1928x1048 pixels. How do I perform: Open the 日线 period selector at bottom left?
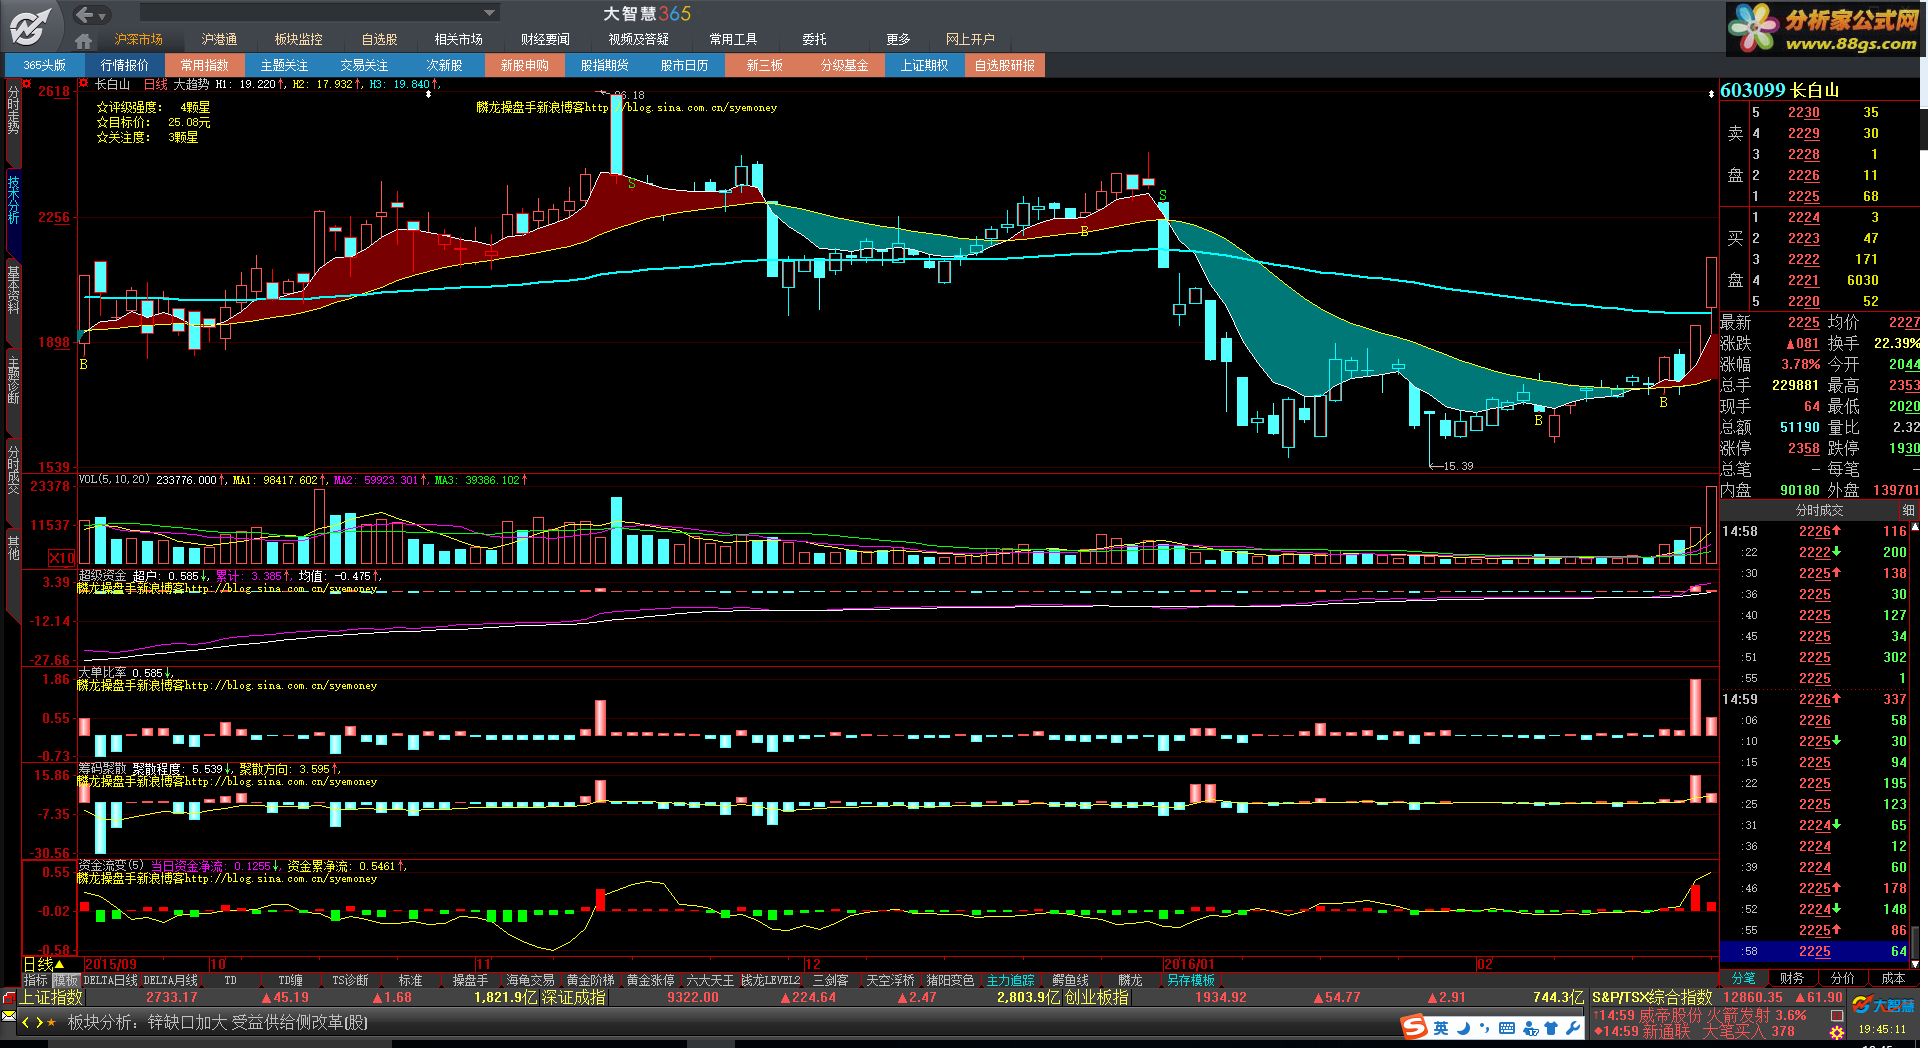click(x=44, y=964)
